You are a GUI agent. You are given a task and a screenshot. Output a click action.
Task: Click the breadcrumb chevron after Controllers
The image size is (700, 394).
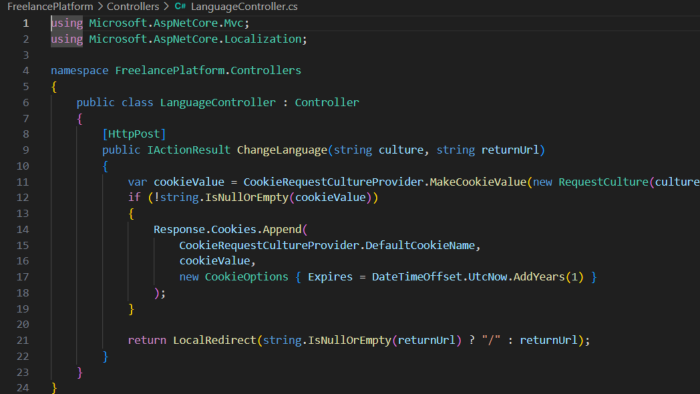(x=166, y=7)
